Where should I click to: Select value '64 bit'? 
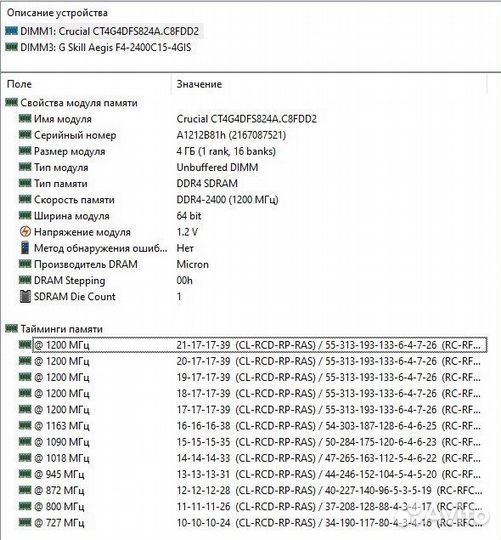click(x=189, y=216)
